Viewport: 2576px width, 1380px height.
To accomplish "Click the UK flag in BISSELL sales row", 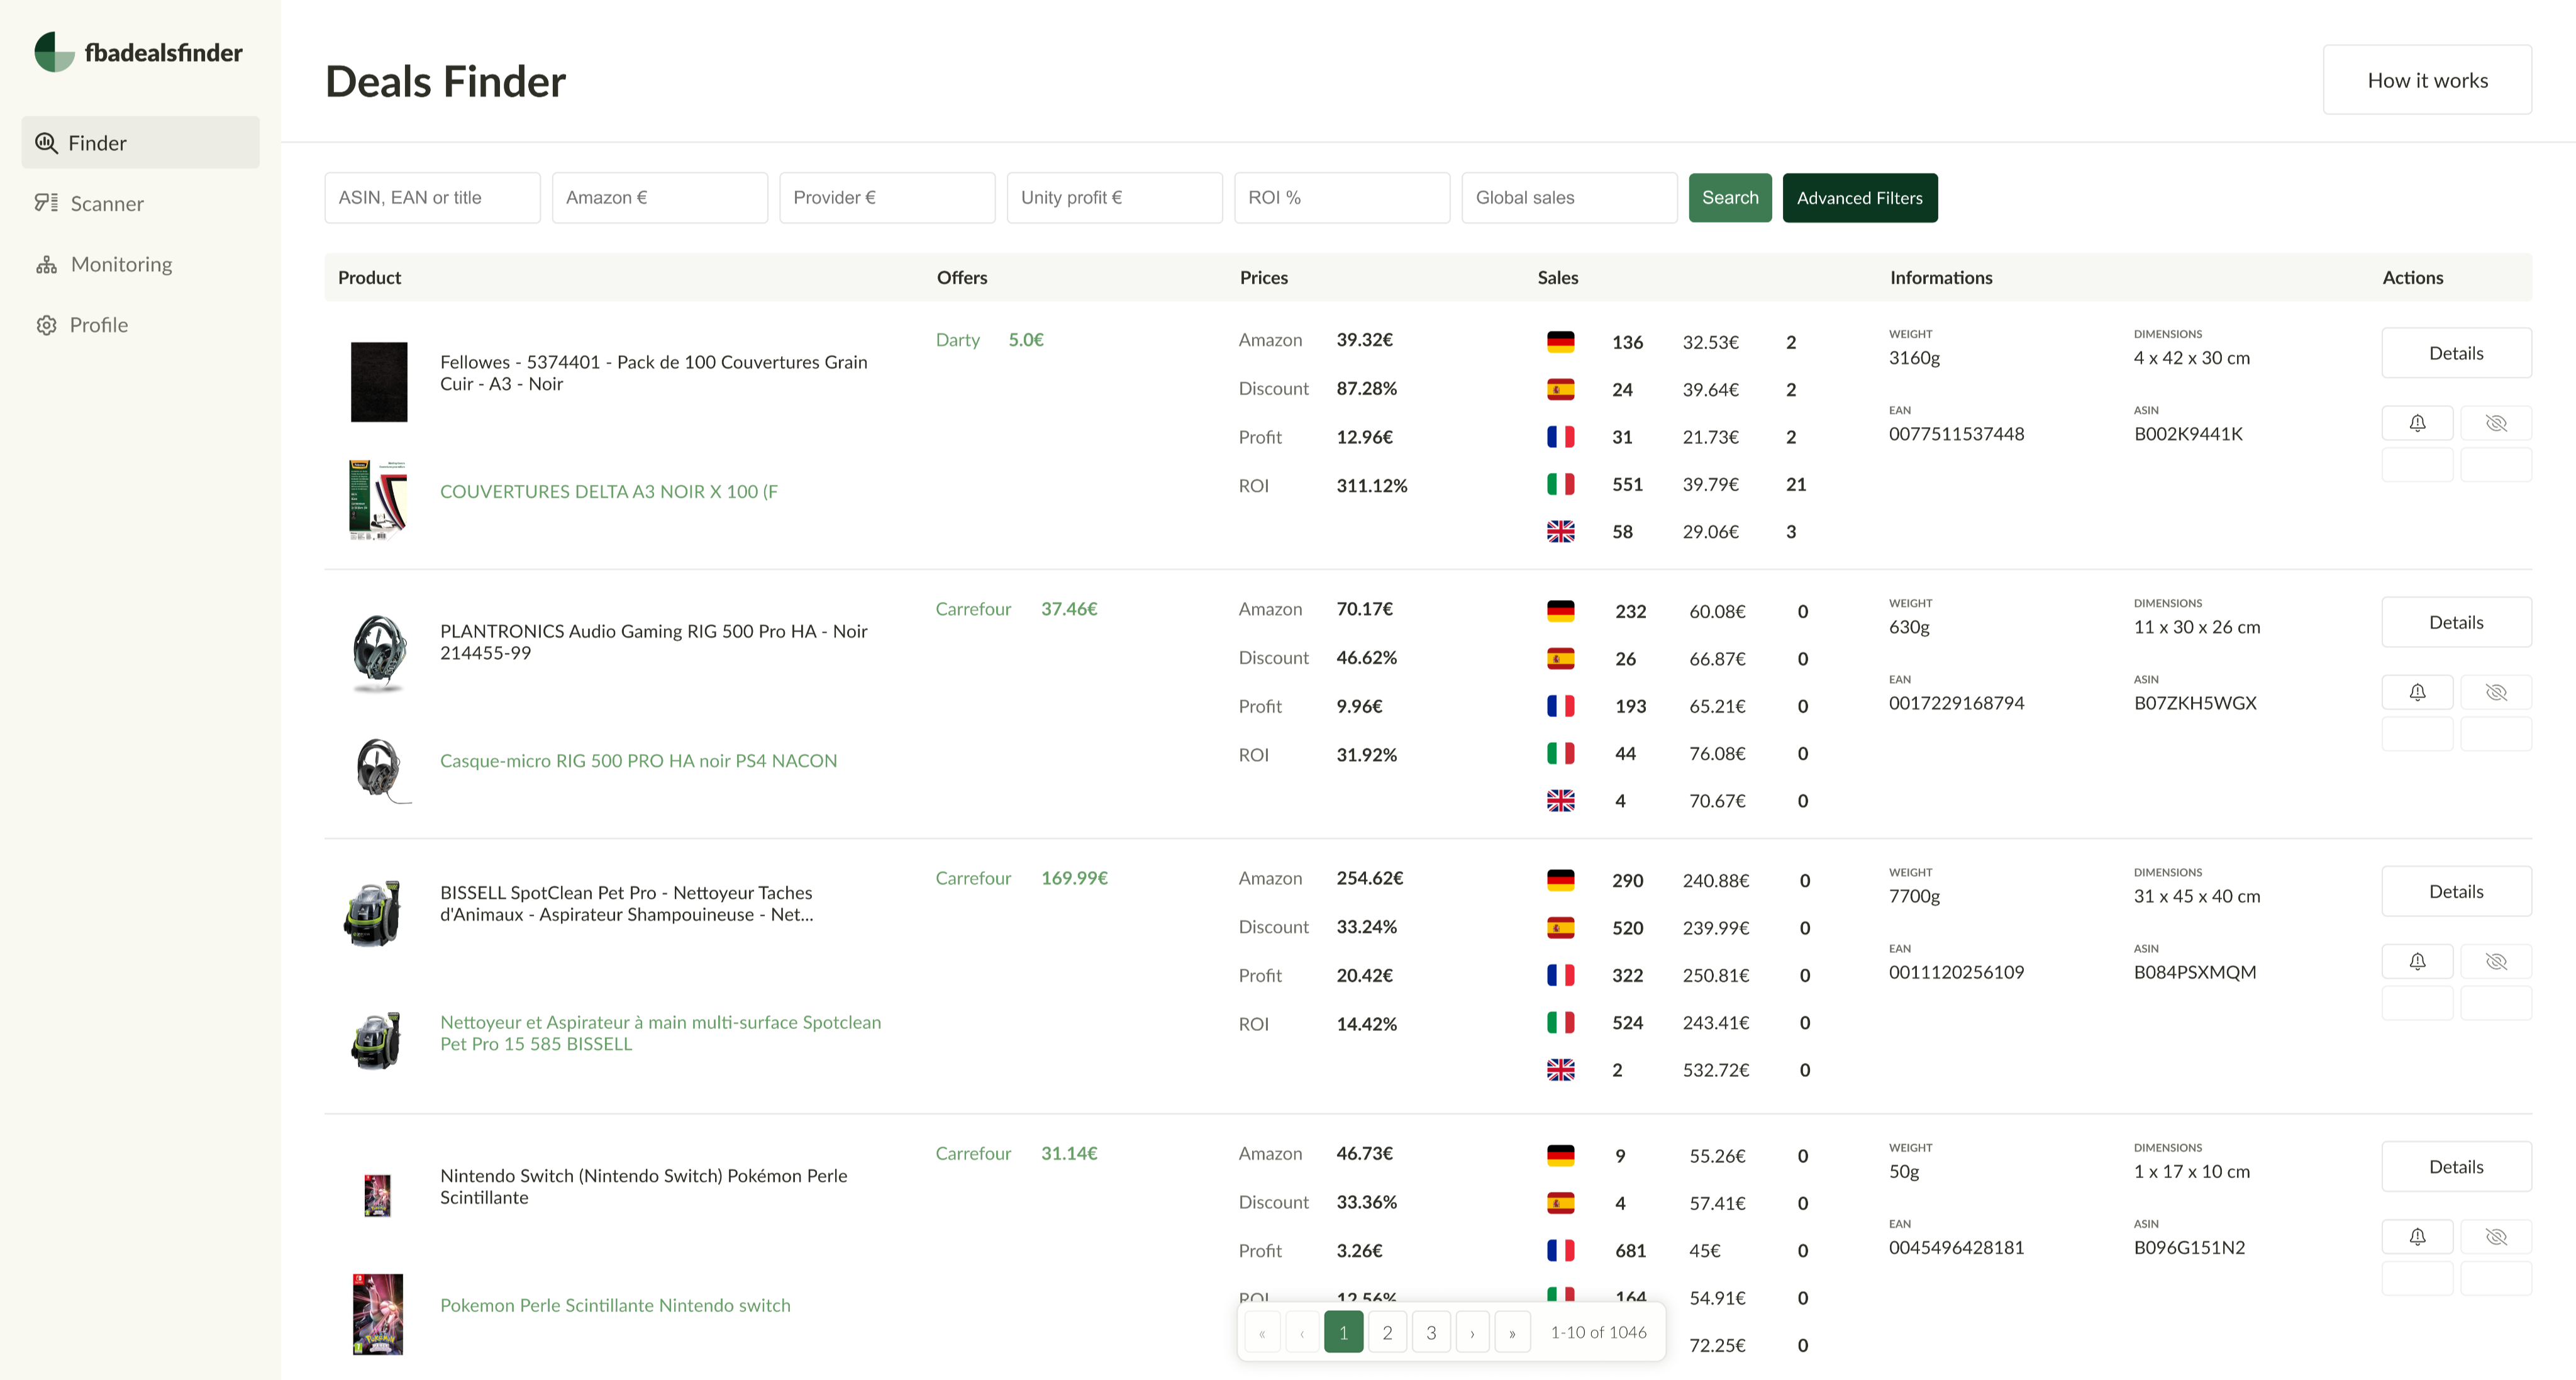I will (1560, 1070).
